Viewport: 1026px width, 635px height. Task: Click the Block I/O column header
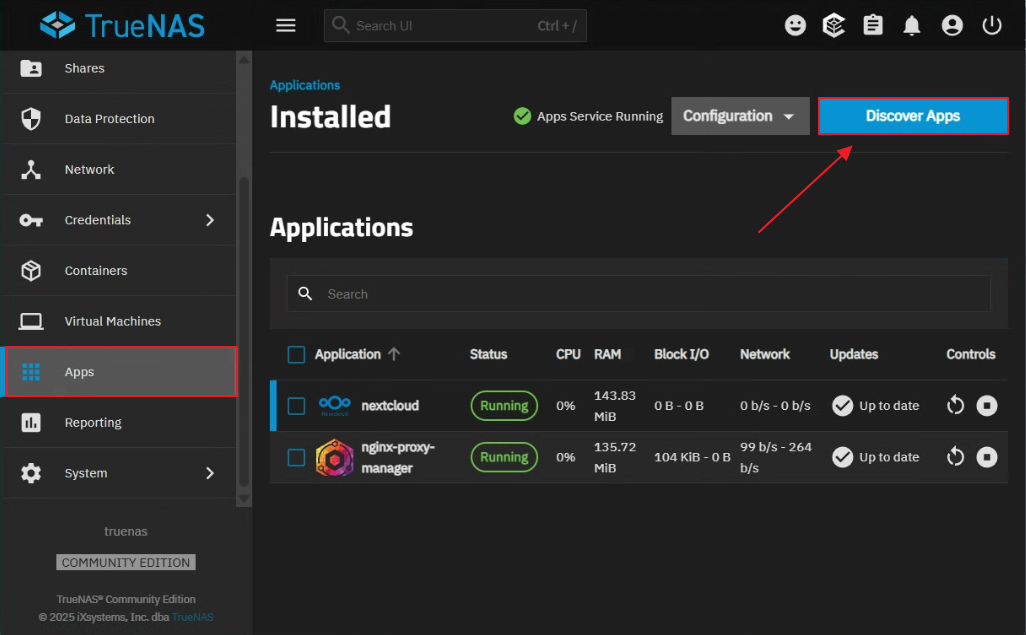click(681, 354)
